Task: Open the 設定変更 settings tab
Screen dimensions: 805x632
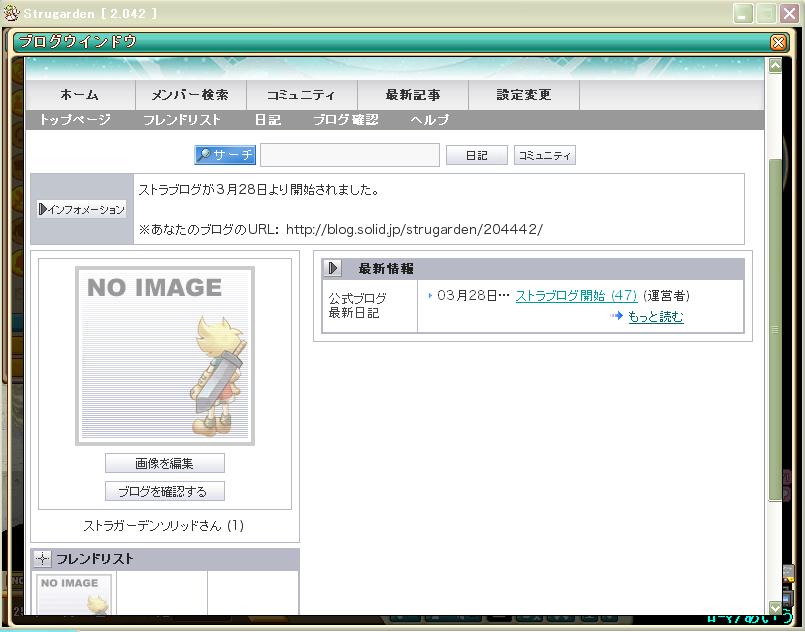Action: point(523,95)
